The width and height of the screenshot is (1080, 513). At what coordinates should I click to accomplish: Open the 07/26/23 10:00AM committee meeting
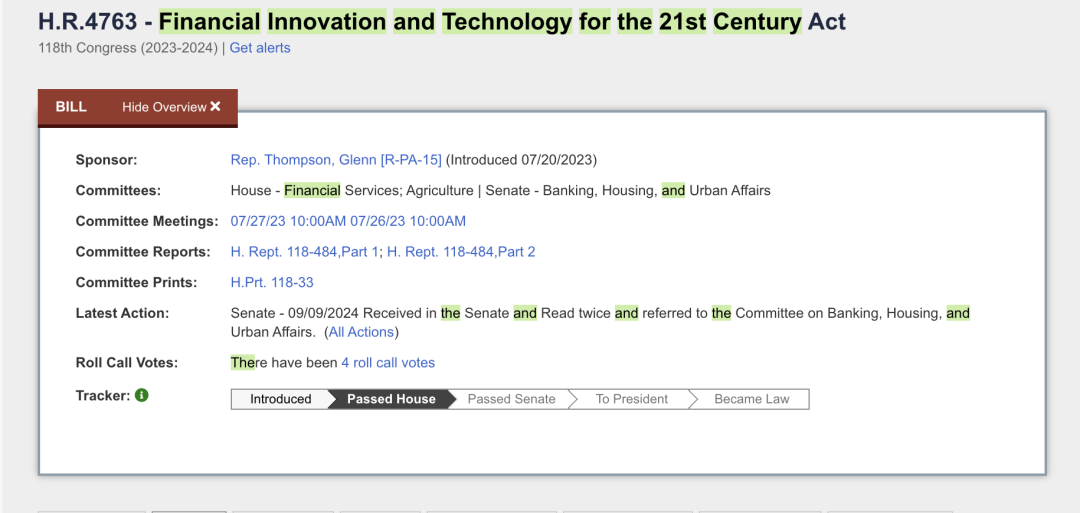coord(408,221)
